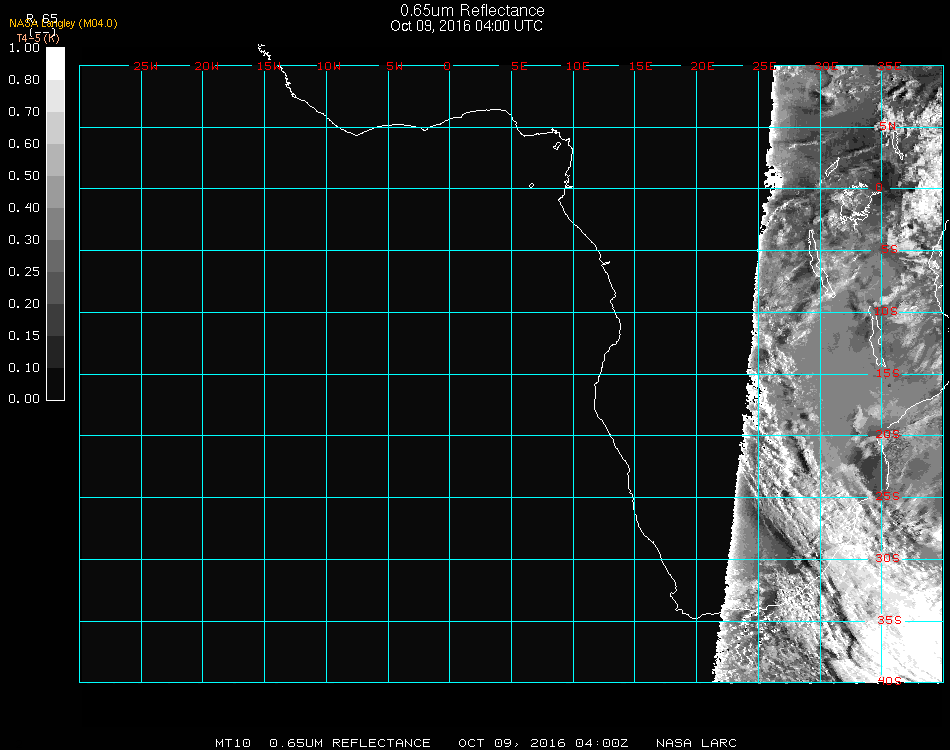
Task: Select the "Oct 09, 2016 04:00 UTC" date line
Action: [466, 25]
